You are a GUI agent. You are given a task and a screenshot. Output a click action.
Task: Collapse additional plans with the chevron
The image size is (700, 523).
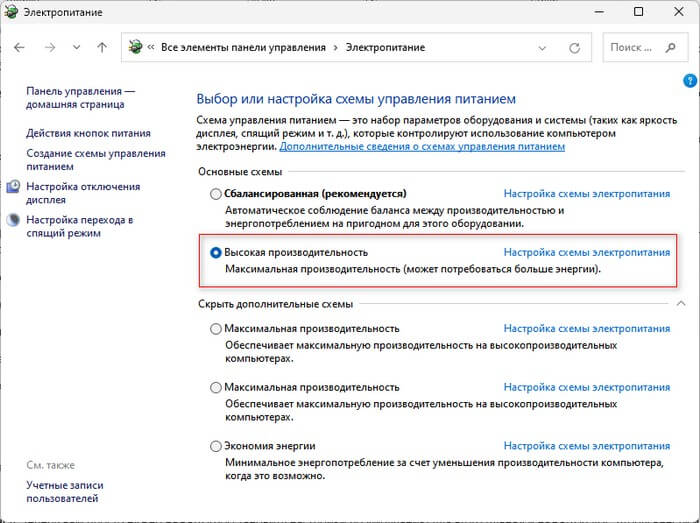click(x=681, y=303)
